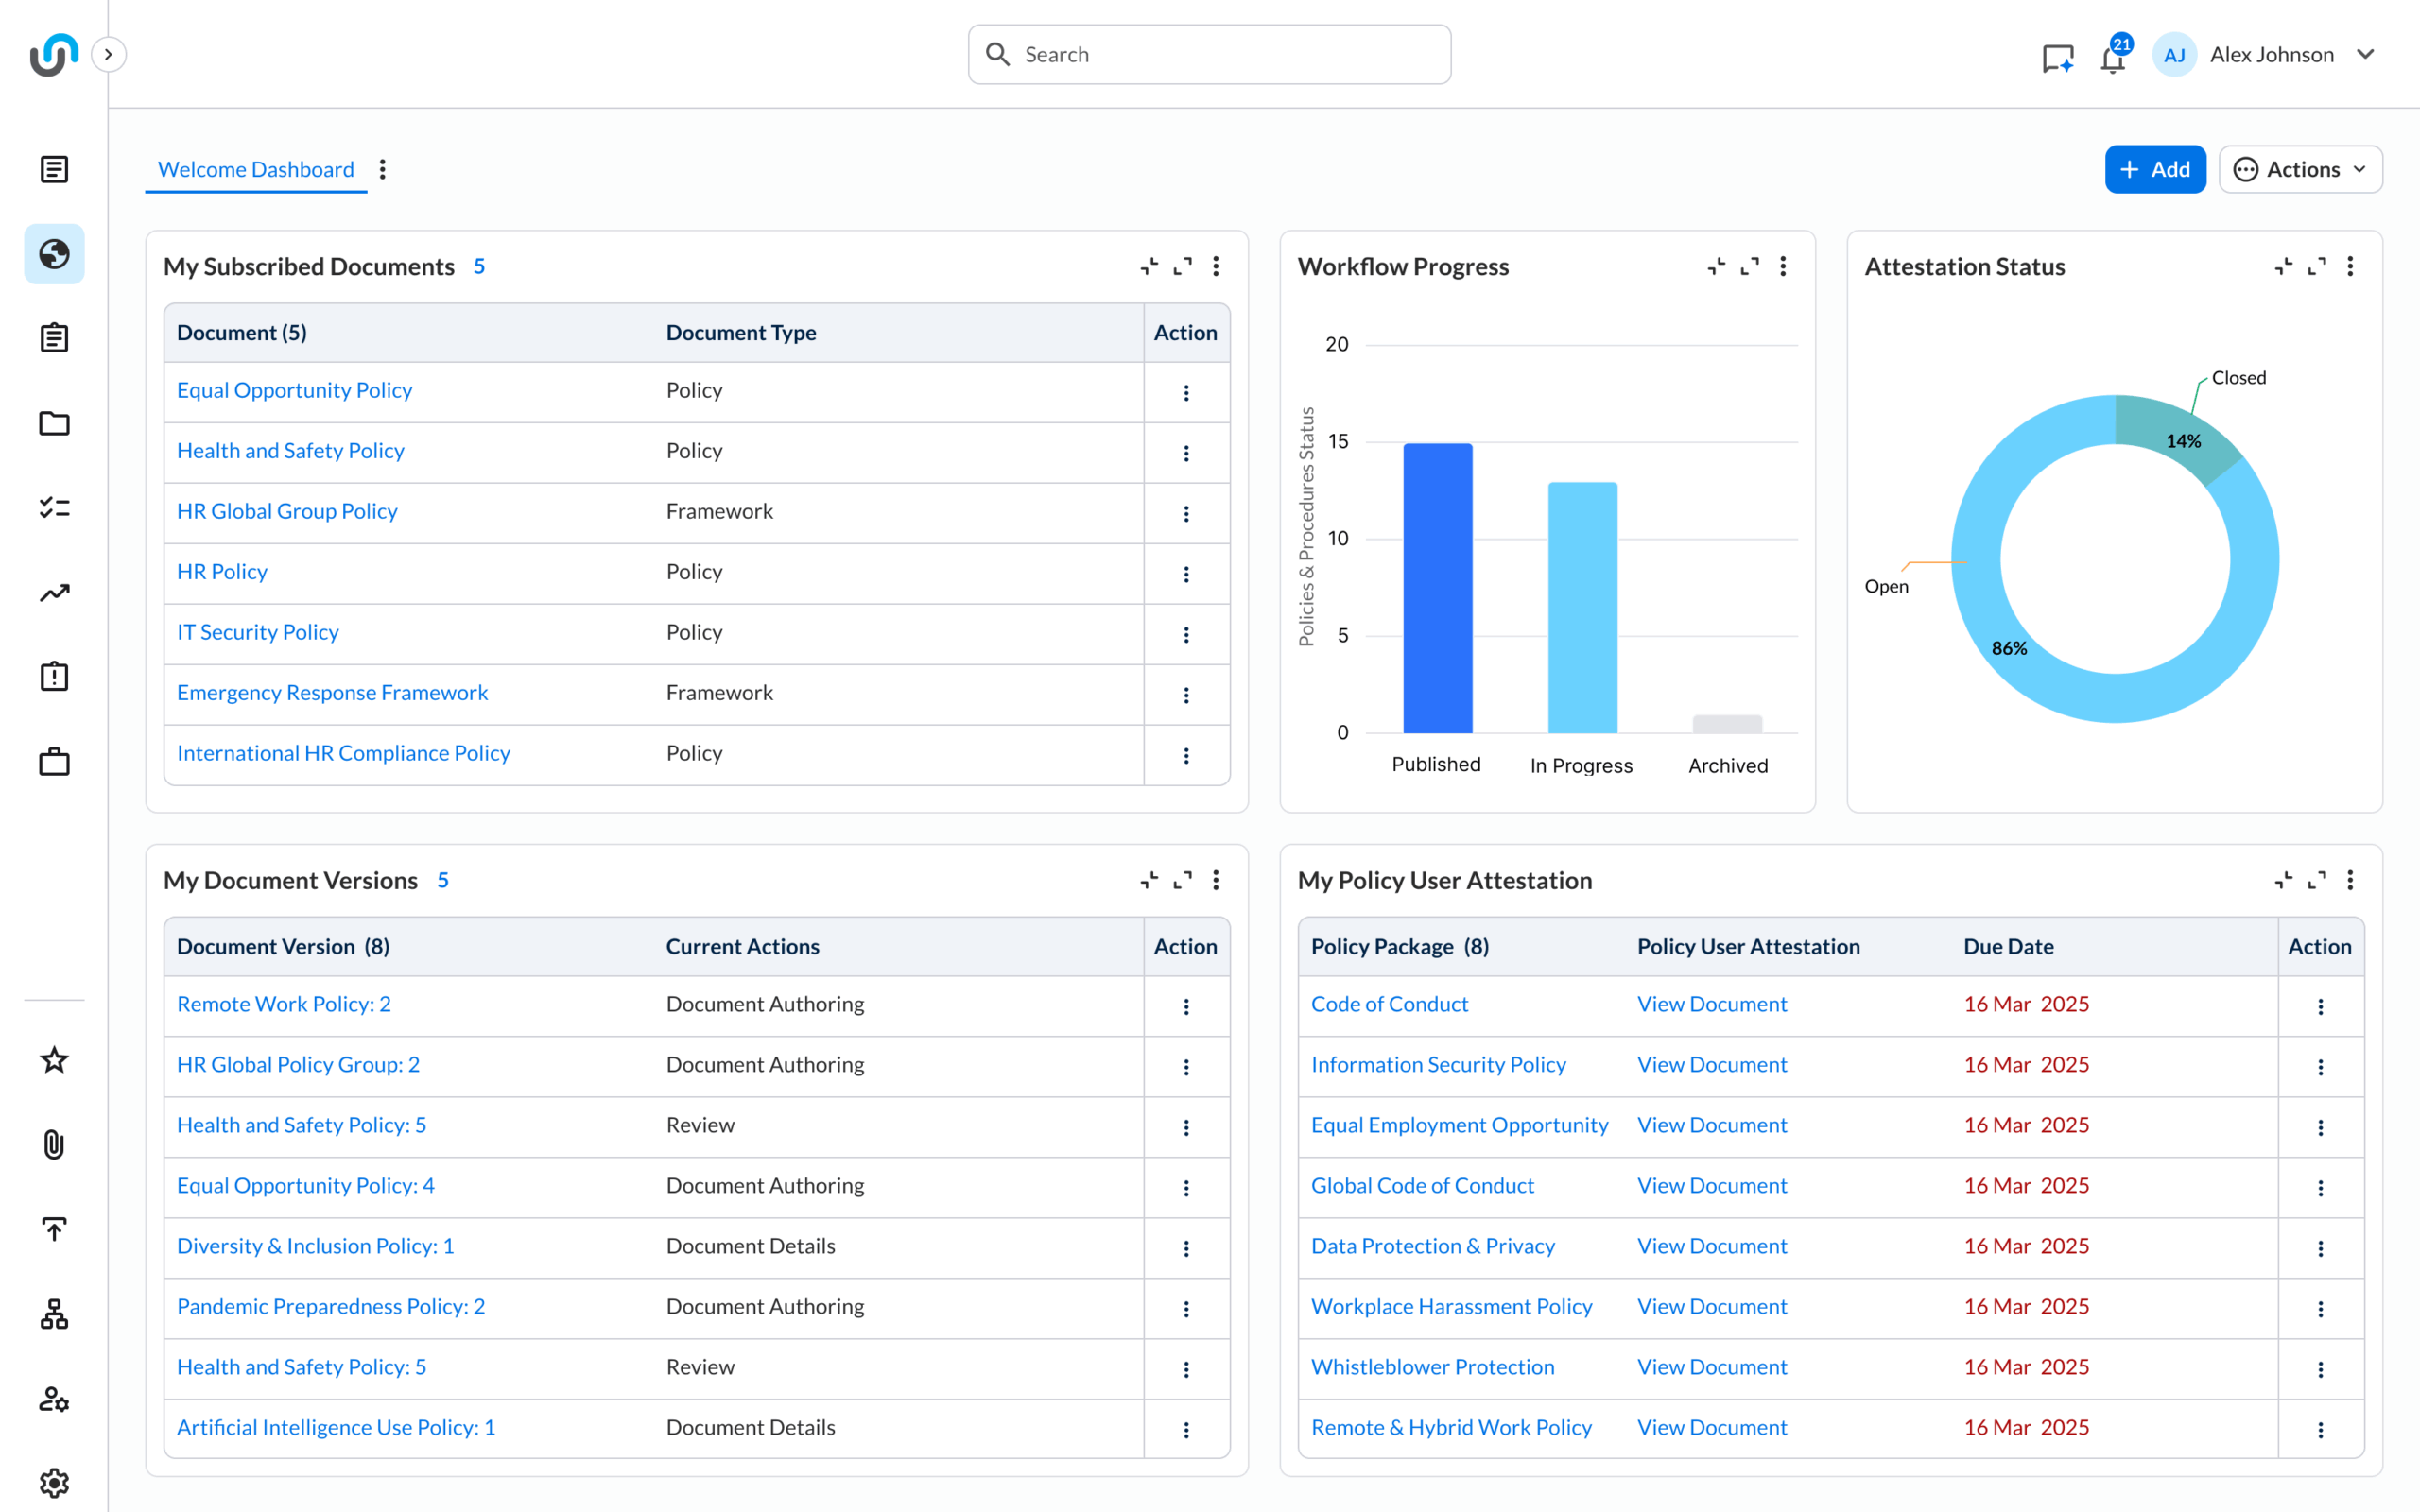This screenshot has height=1512, width=2420.
Task: Click the Published bar in chart
Action: [x=1437, y=588]
